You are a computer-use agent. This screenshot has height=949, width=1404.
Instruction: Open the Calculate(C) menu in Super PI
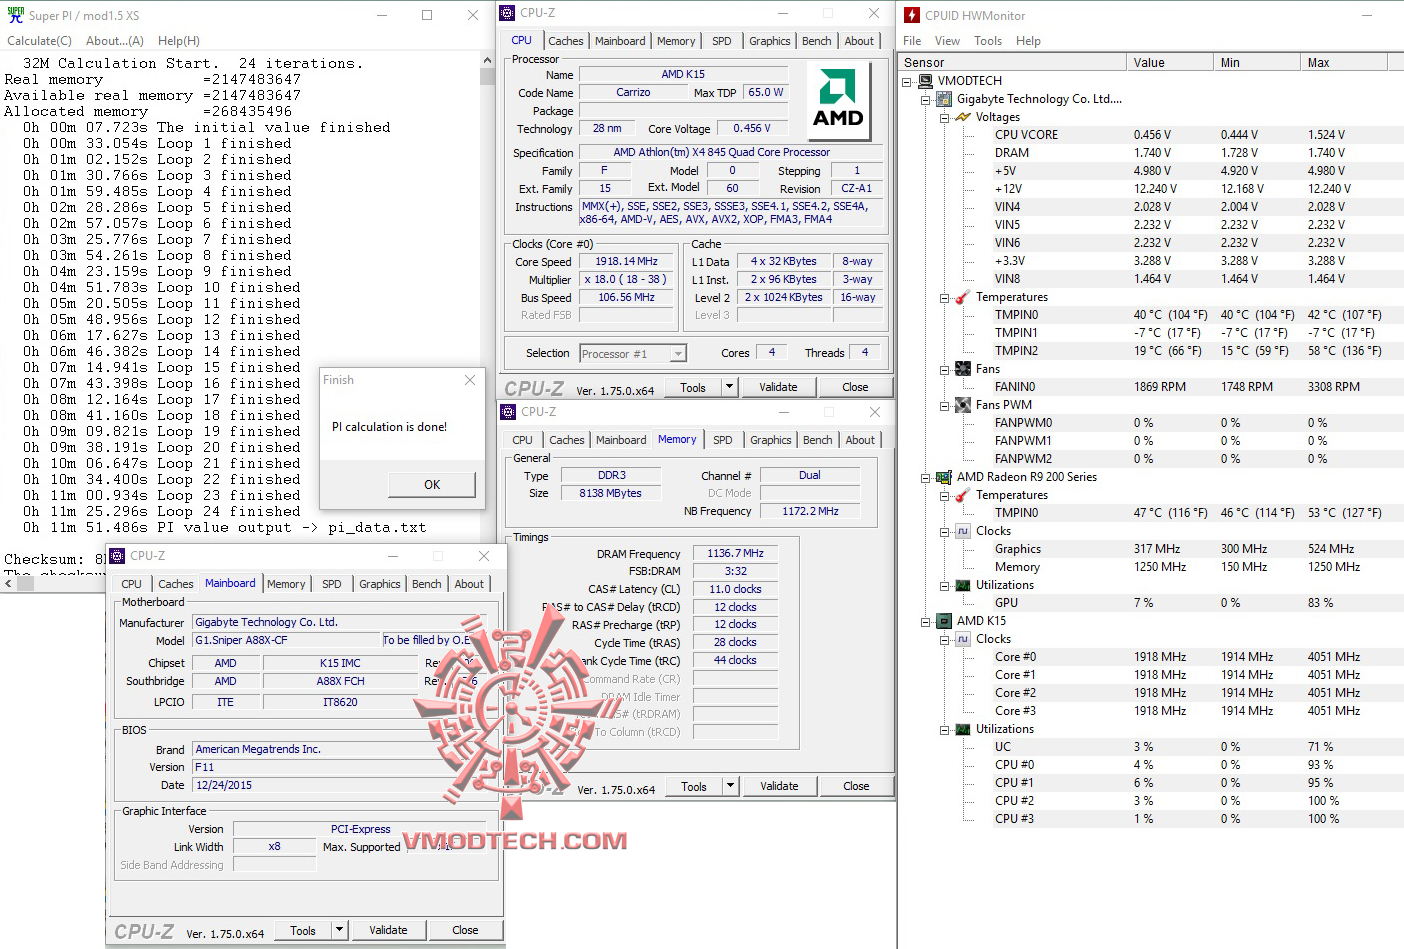tap(39, 41)
